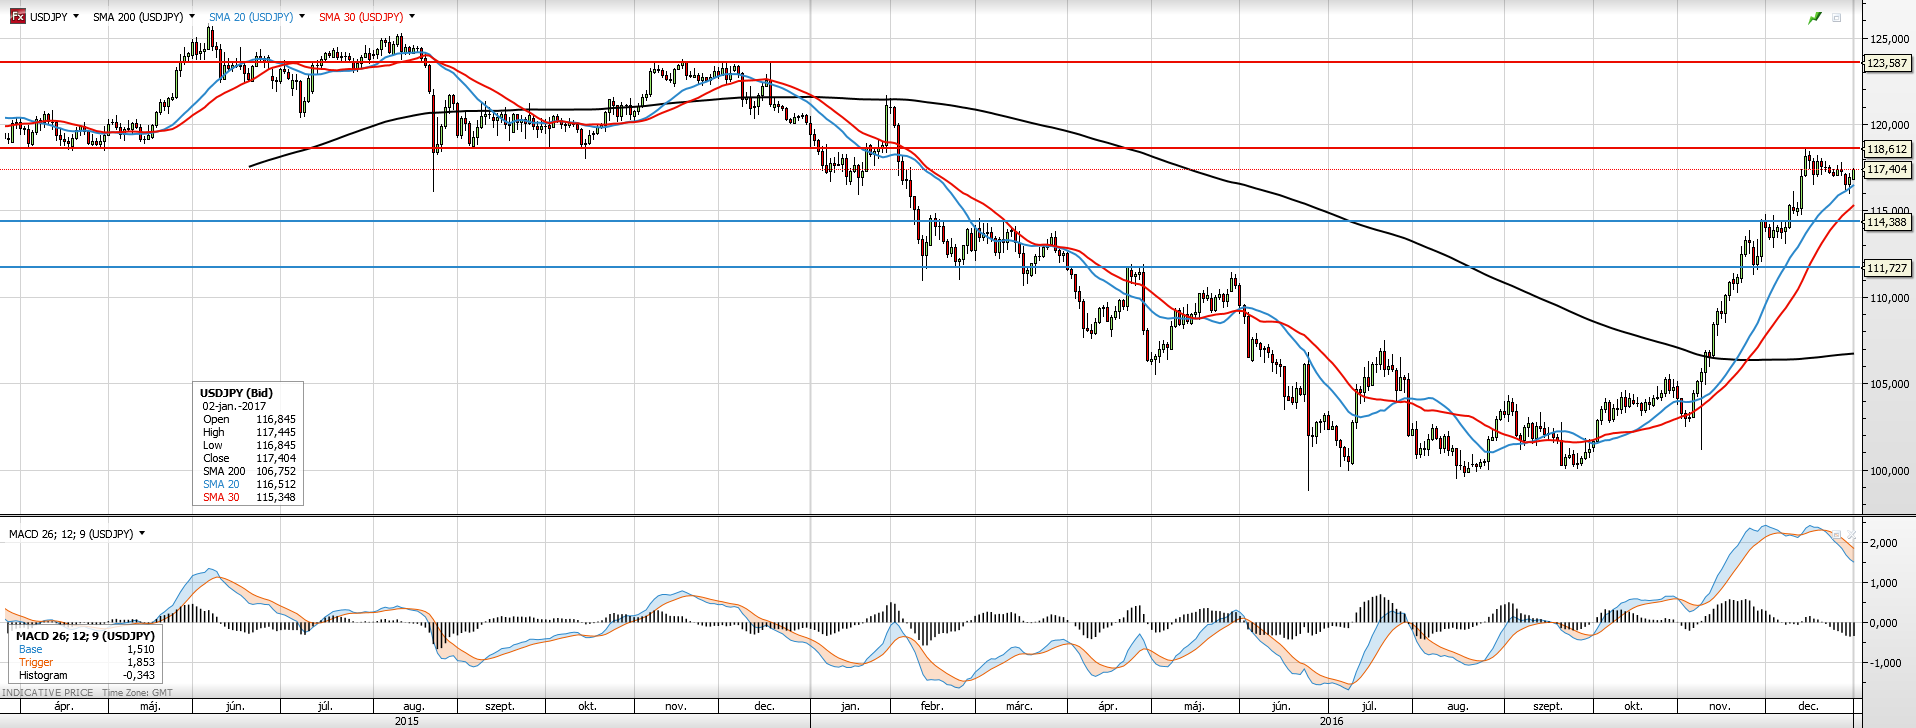The height and width of the screenshot is (728, 1916).
Task: Select the 111,727 price level tag
Action: (x=1888, y=268)
